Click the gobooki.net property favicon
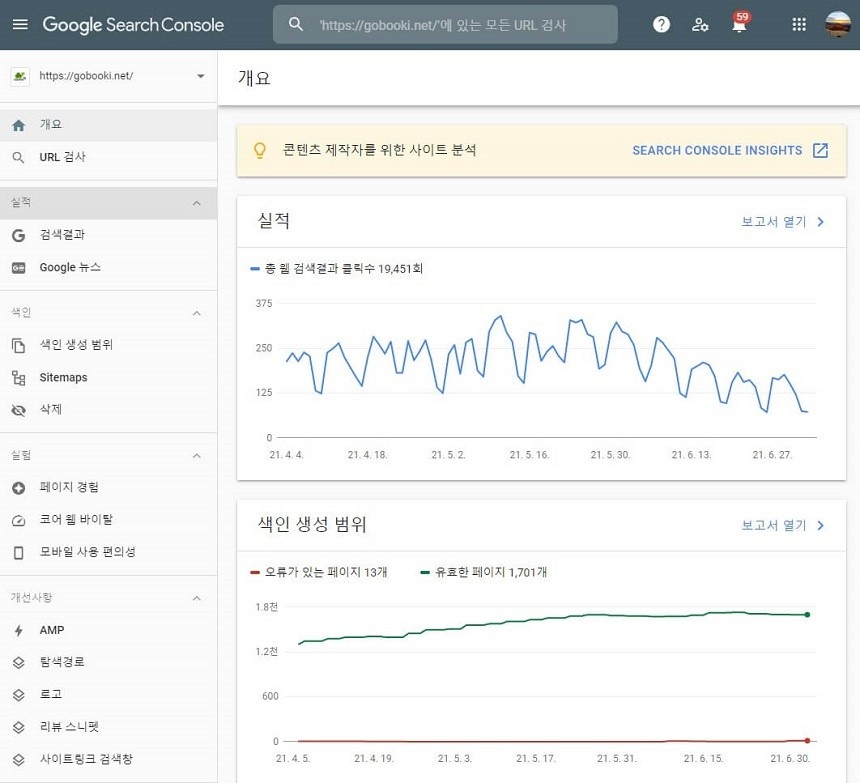Screen dimensions: 860x783 click(x=20, y=76)
